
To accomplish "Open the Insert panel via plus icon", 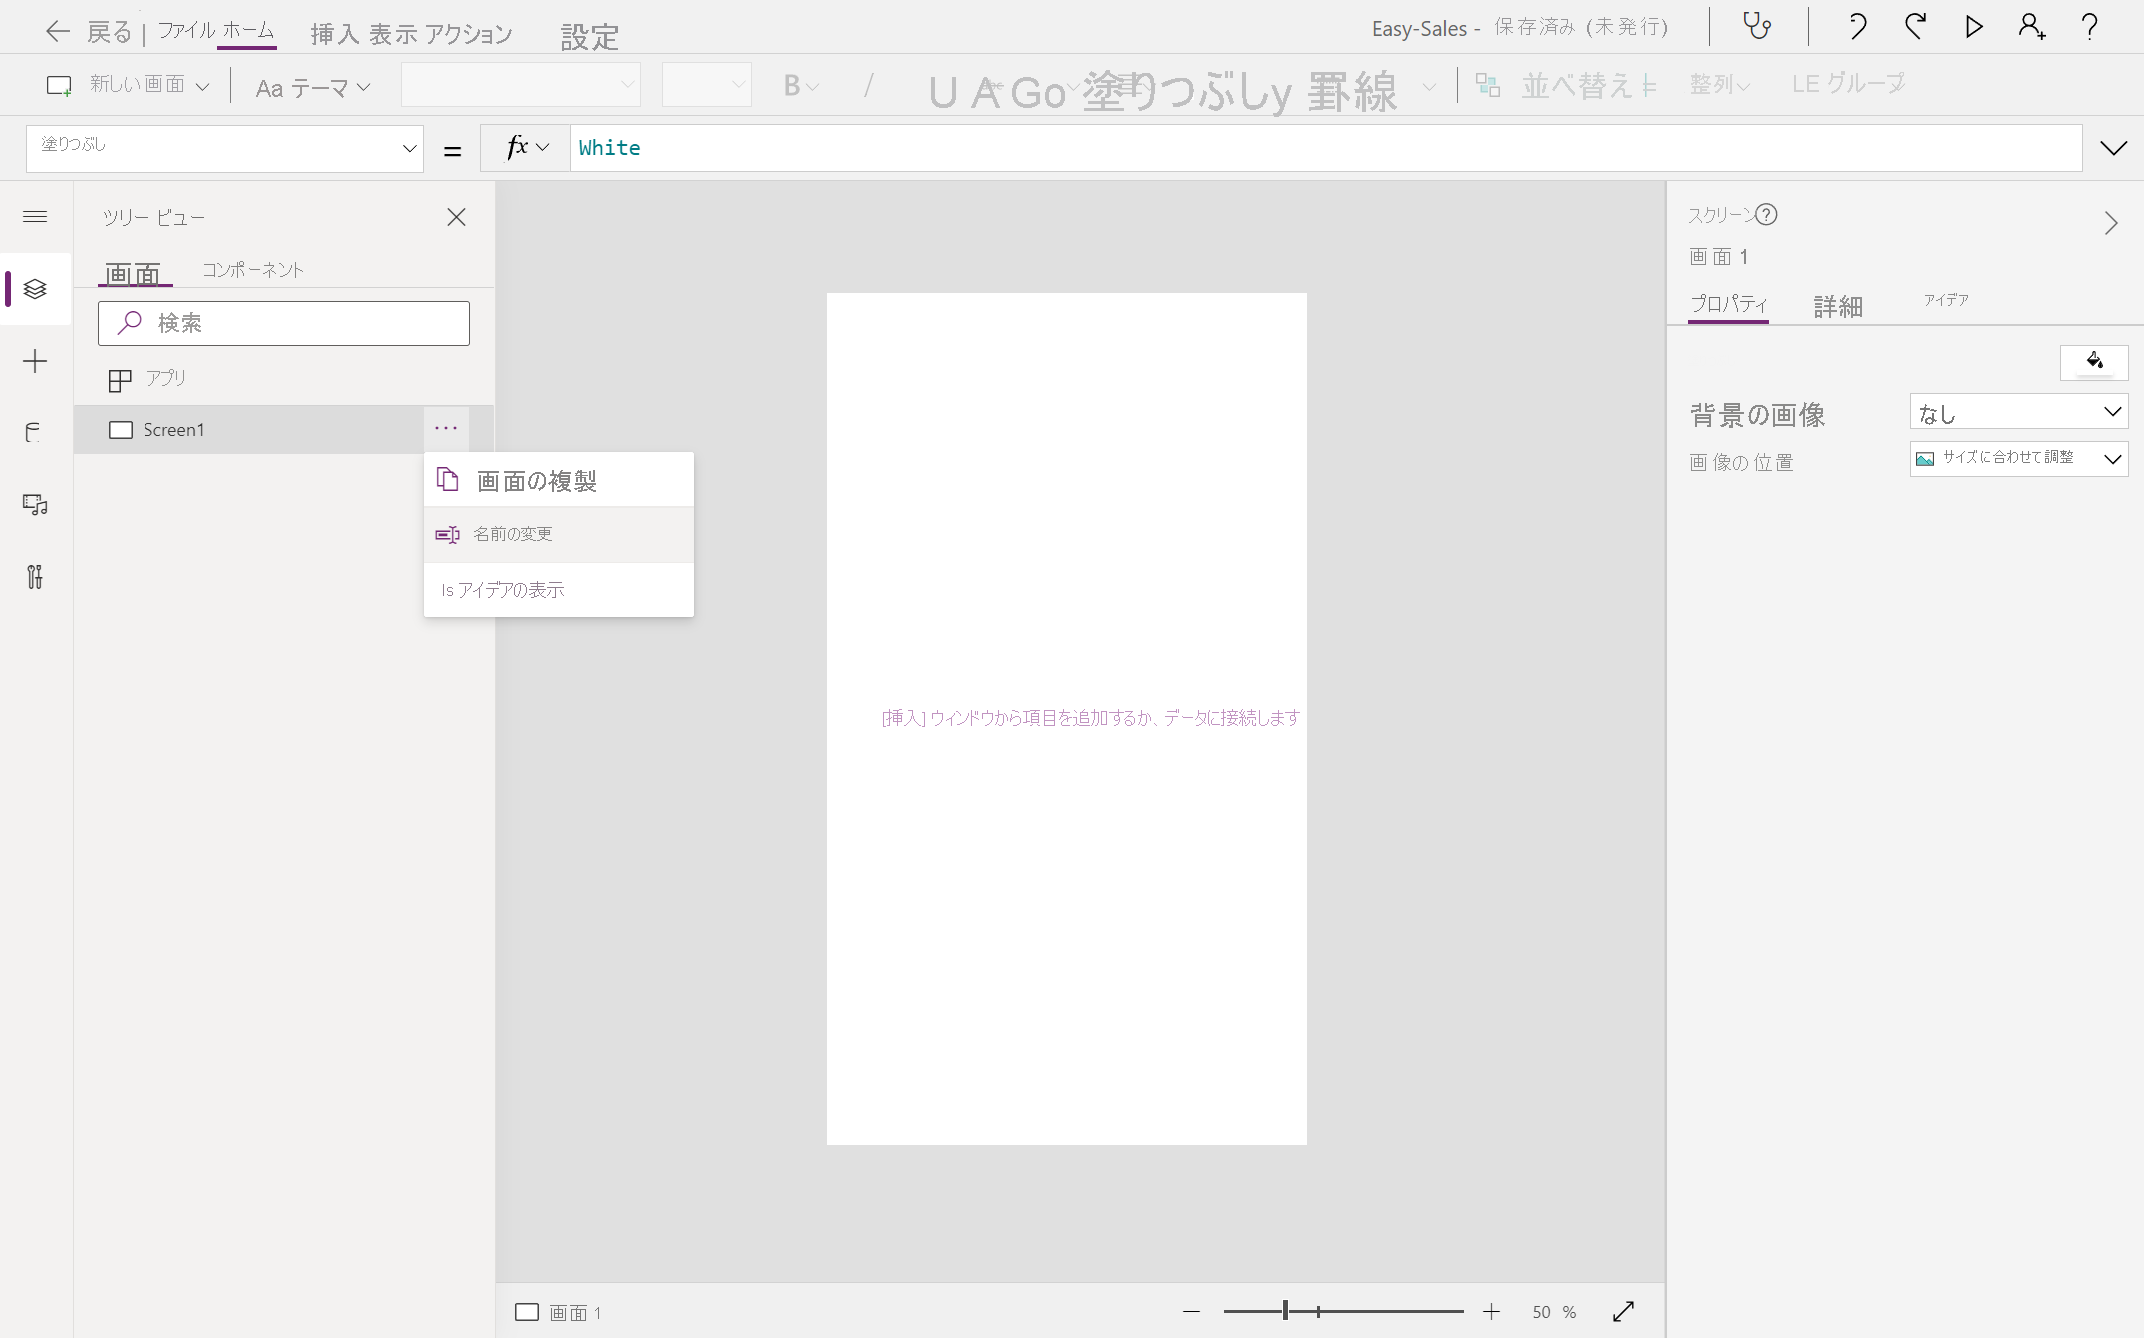I will 35,361.
